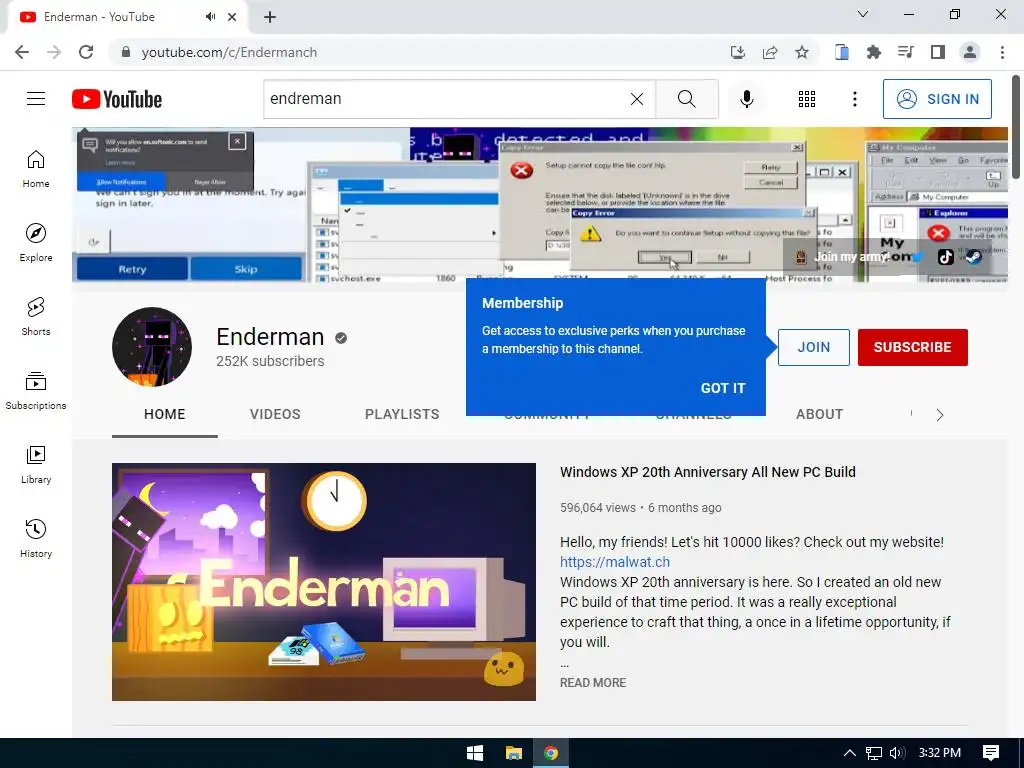1024x768 pixels.
Task: Open the YouTube apps grid icon
Action: pyautogui.click(x=807, y=99)
